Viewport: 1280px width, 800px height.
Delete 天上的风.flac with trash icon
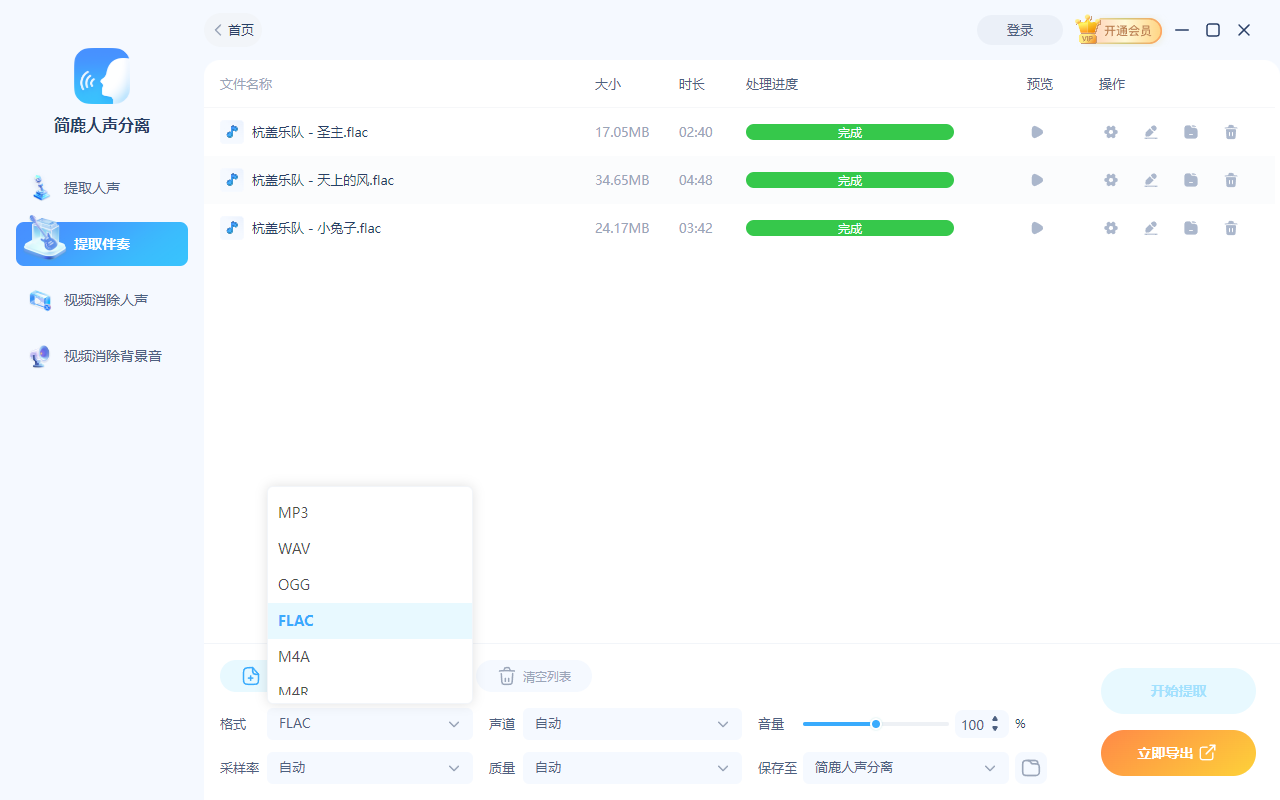pos(1231,180)
